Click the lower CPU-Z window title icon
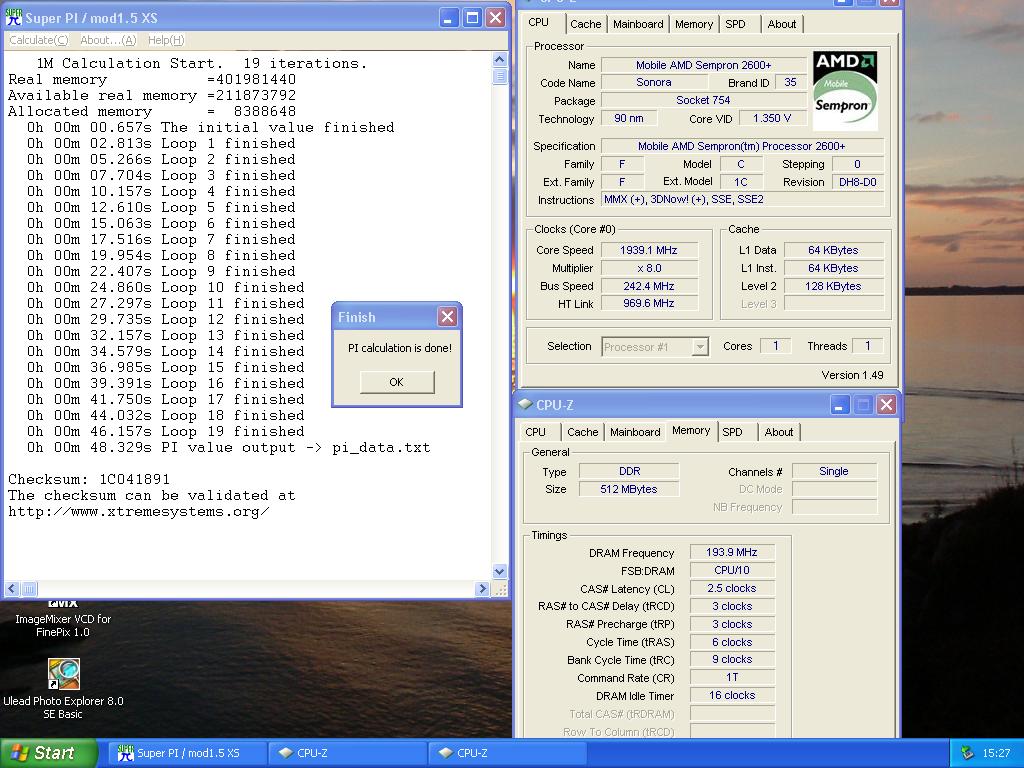Image resolution: width=1024 pixels, height=768 pixels. pos(525,405)
